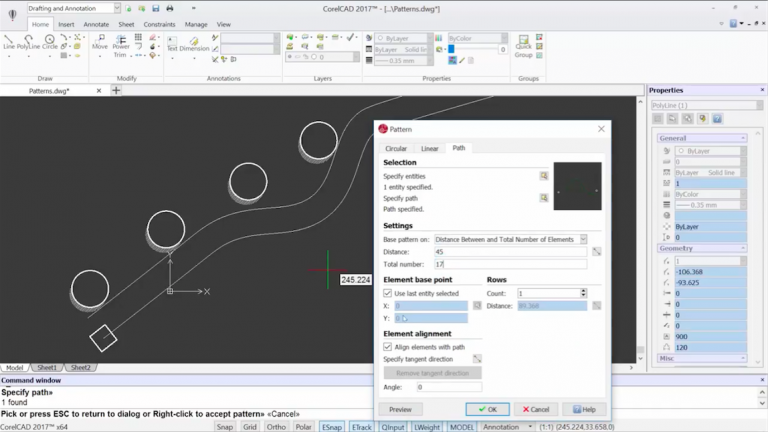Toggle Ortho mode in status bar
This screenshot has width=768, height=432.
(x=276, y=427)
